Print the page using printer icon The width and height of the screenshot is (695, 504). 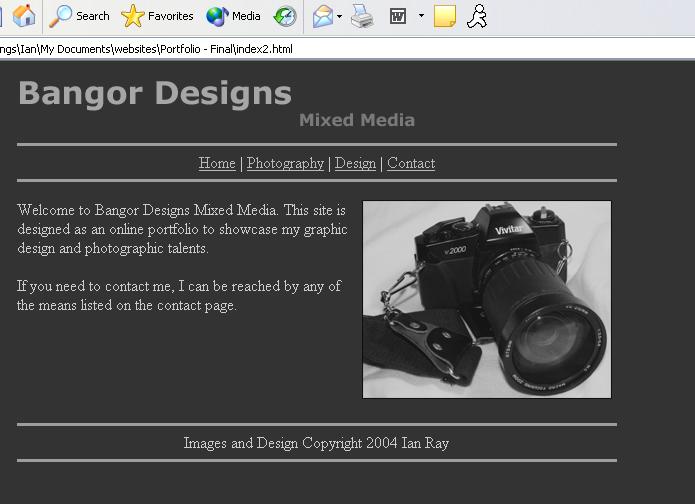[362, 16]
